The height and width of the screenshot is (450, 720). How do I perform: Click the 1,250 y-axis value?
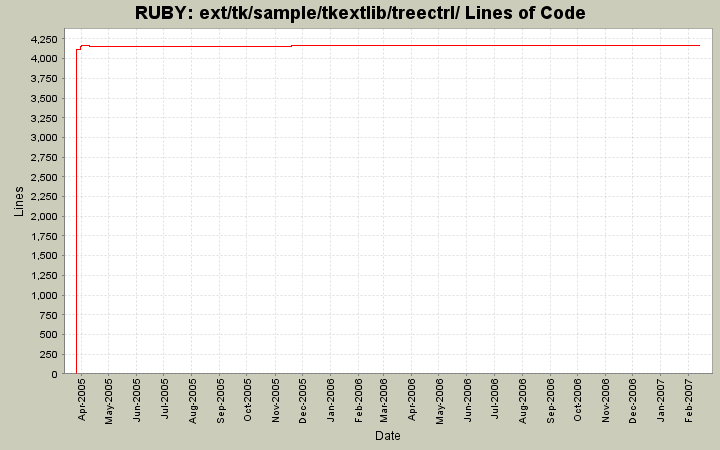pyautogui.click(x=44, y=276)
